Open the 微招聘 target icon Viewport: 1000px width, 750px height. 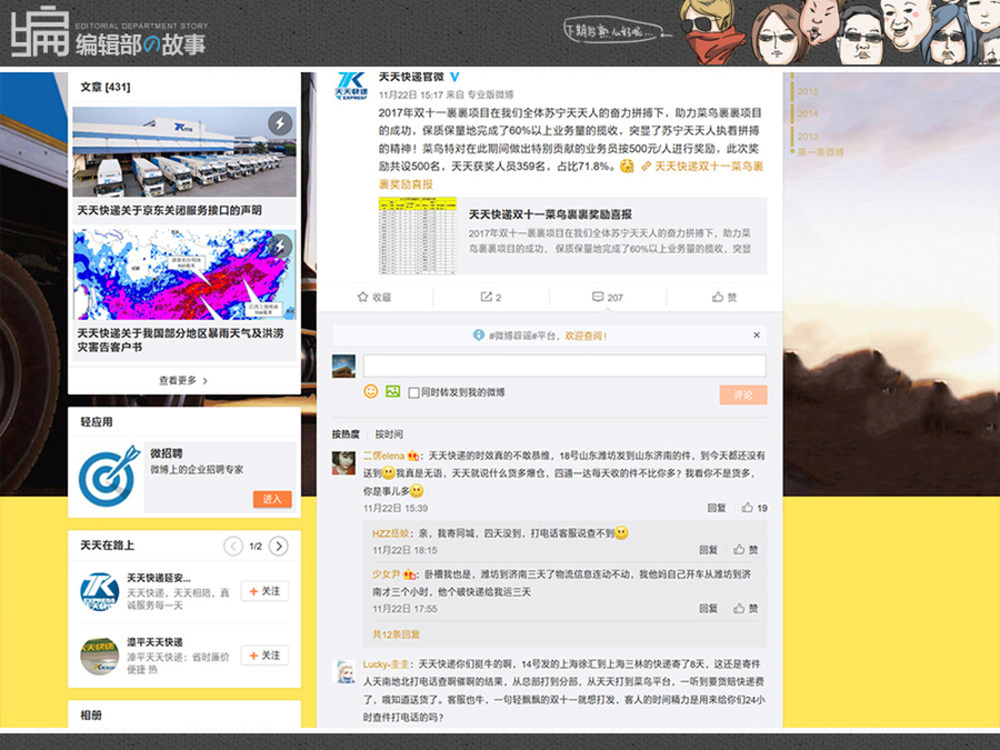click(x=108, y=476)
